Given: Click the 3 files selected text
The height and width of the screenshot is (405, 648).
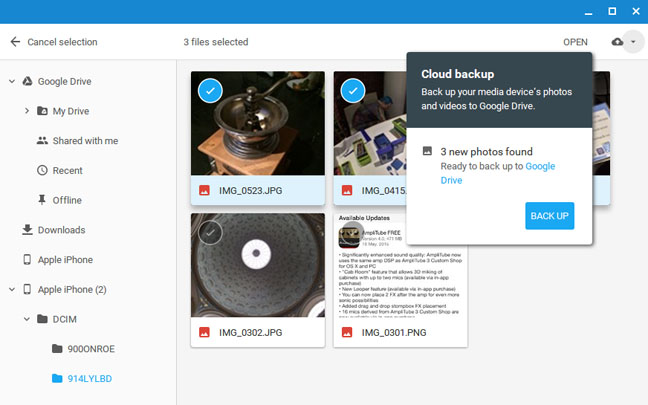Looking at the screenshot, I should coord(216,42).
